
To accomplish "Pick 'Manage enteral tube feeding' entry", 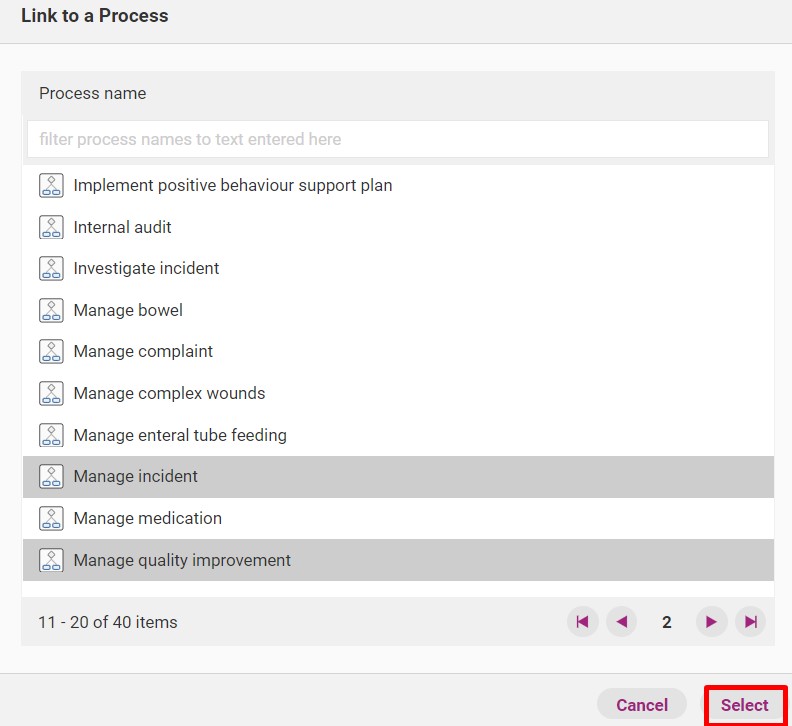I will 399,435.
